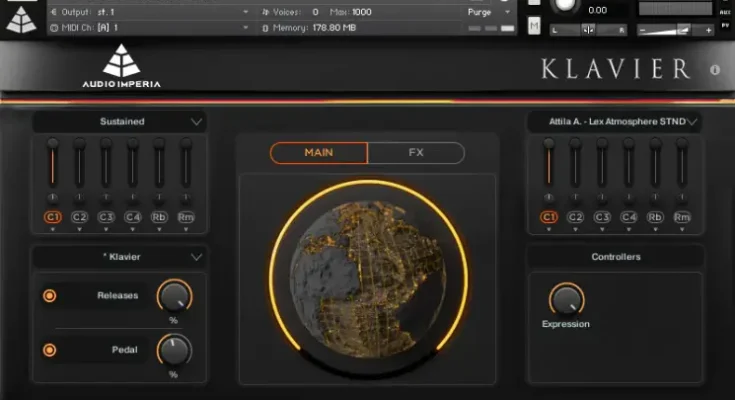Switch to the FX tab
The width and height of the screenshot is (735, 400).
pos(416,153)
